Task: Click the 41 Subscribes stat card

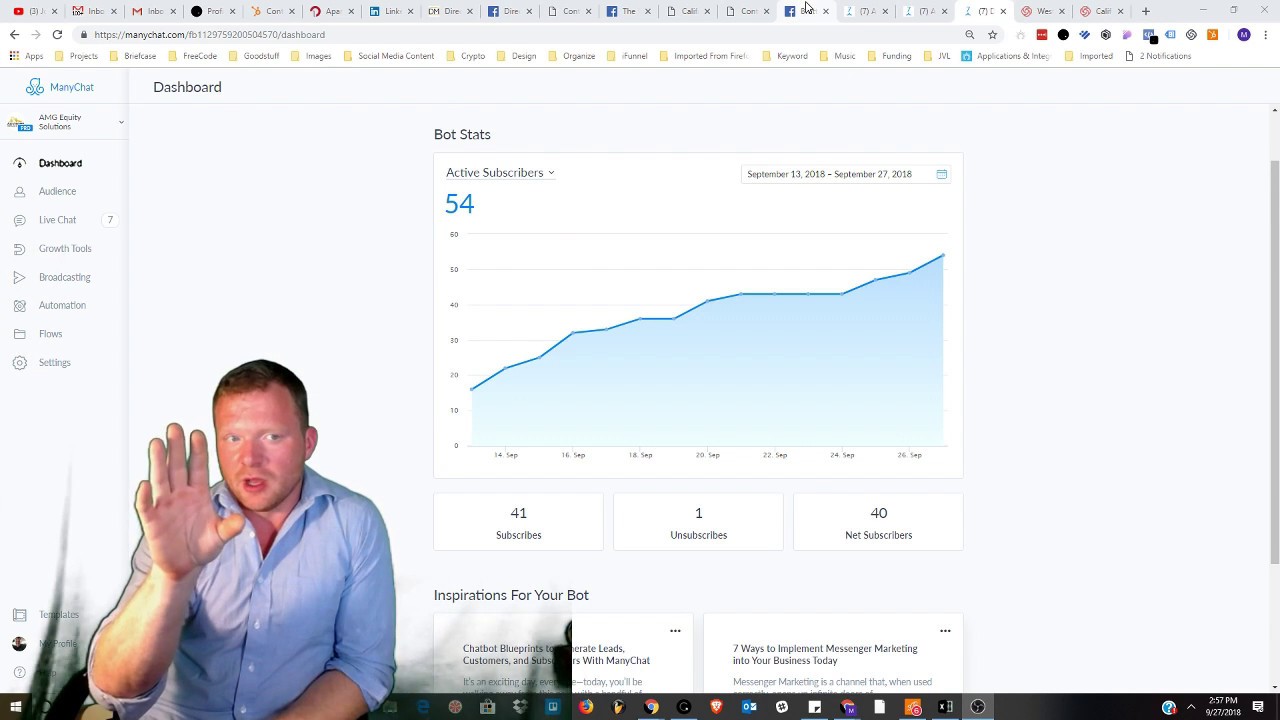Action: (x=518, y=522)
